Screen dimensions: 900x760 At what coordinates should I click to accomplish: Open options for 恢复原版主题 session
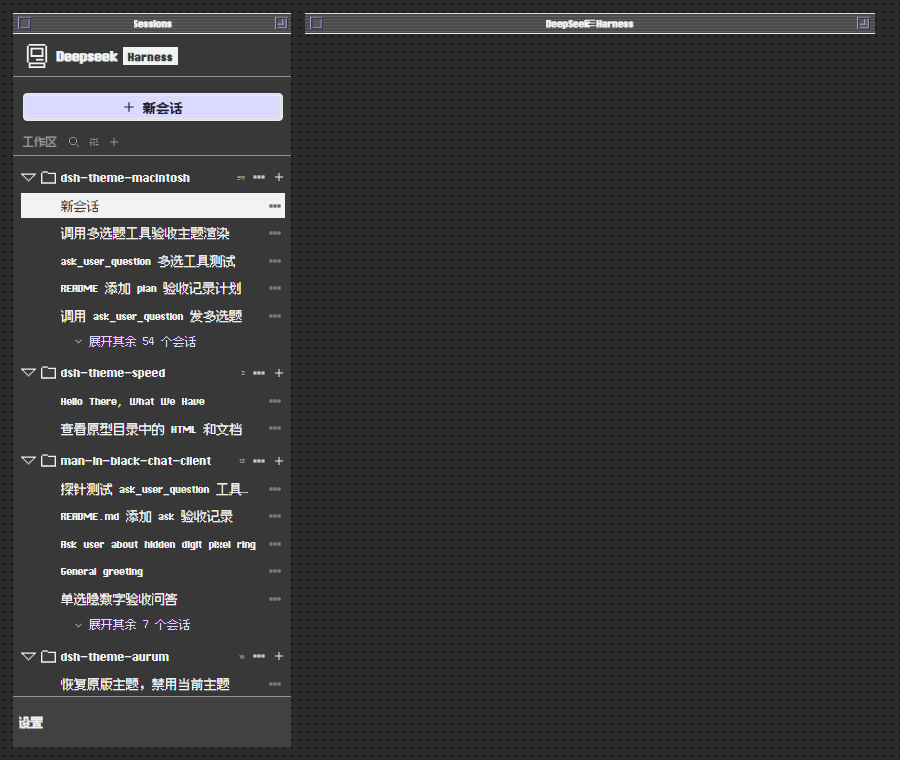(x=275, y=684)
